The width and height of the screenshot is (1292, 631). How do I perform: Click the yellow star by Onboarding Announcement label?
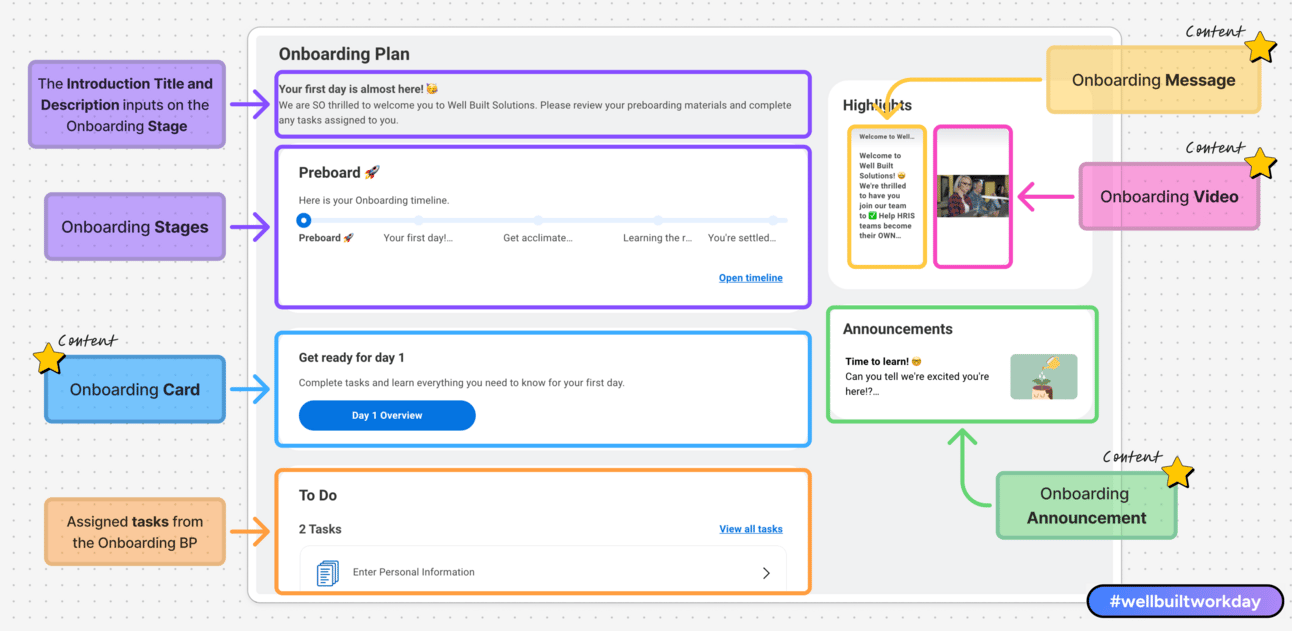pos(1178,472)
